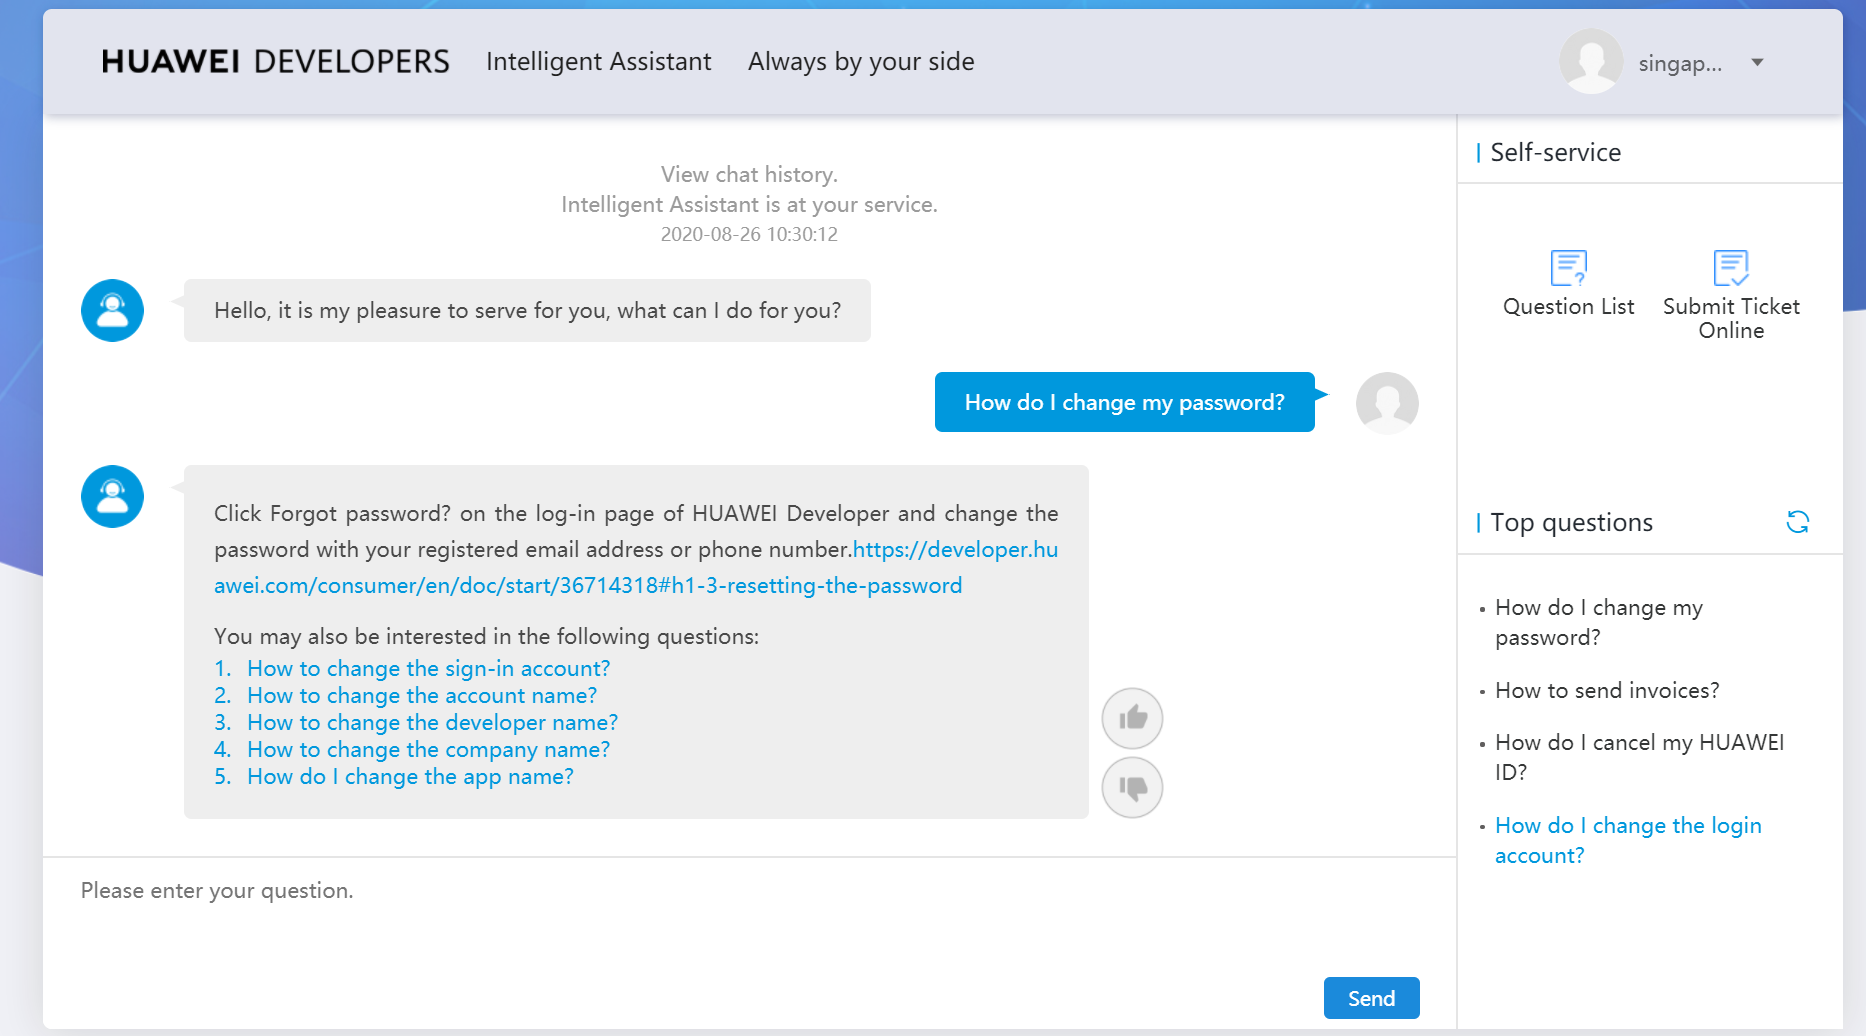This screenshot has height=1036, width=1866.
Task: Choose top question about cancelling HUAWEI ID
Action: pos(1638,757)
